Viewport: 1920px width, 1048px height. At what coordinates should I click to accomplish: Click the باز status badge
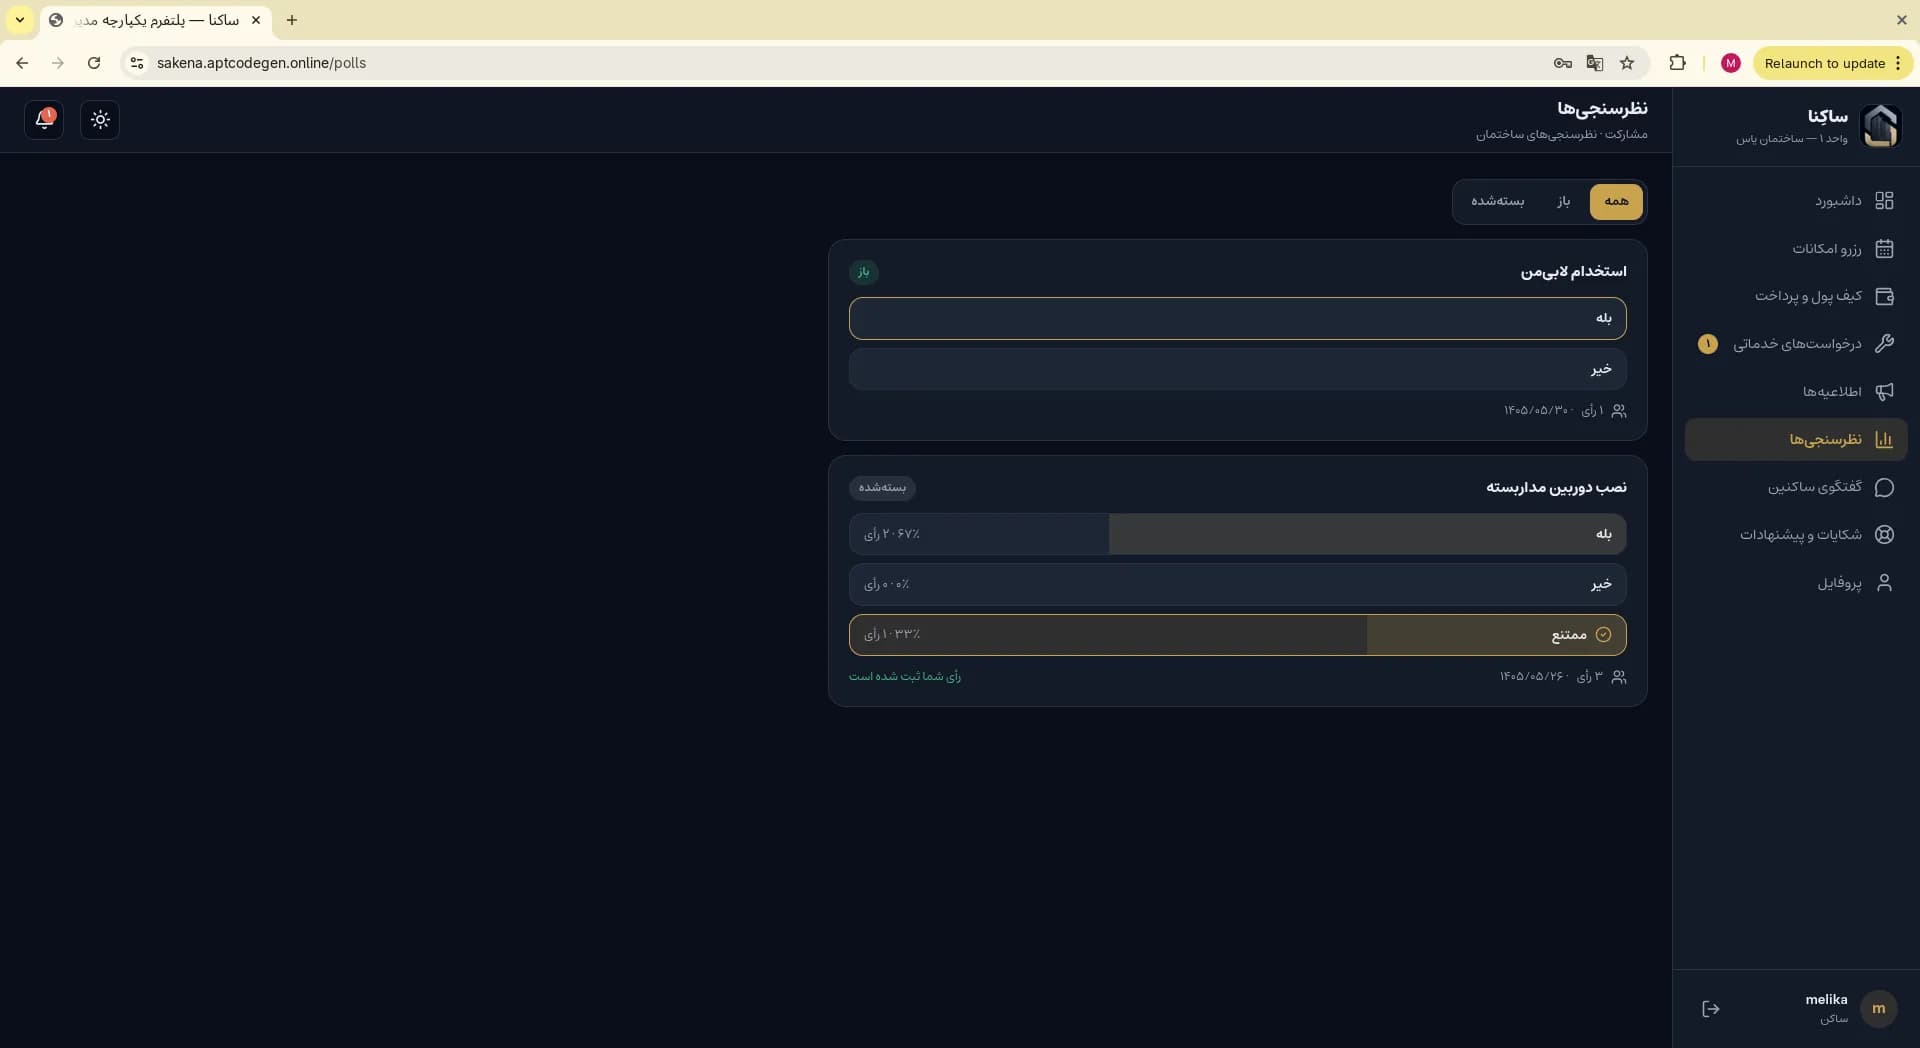(864, 272)
